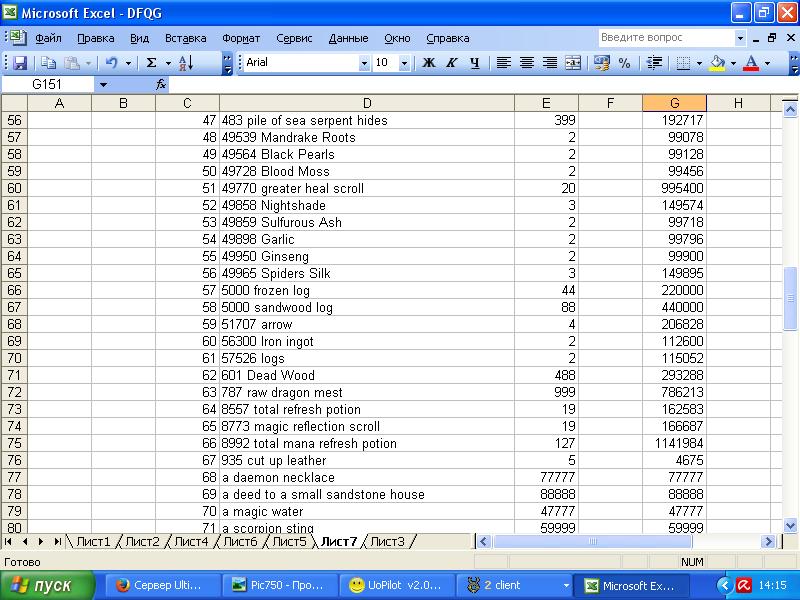Open the Правка menu
This screenshot has height=600, width=800.
click(x=95, y=38)
